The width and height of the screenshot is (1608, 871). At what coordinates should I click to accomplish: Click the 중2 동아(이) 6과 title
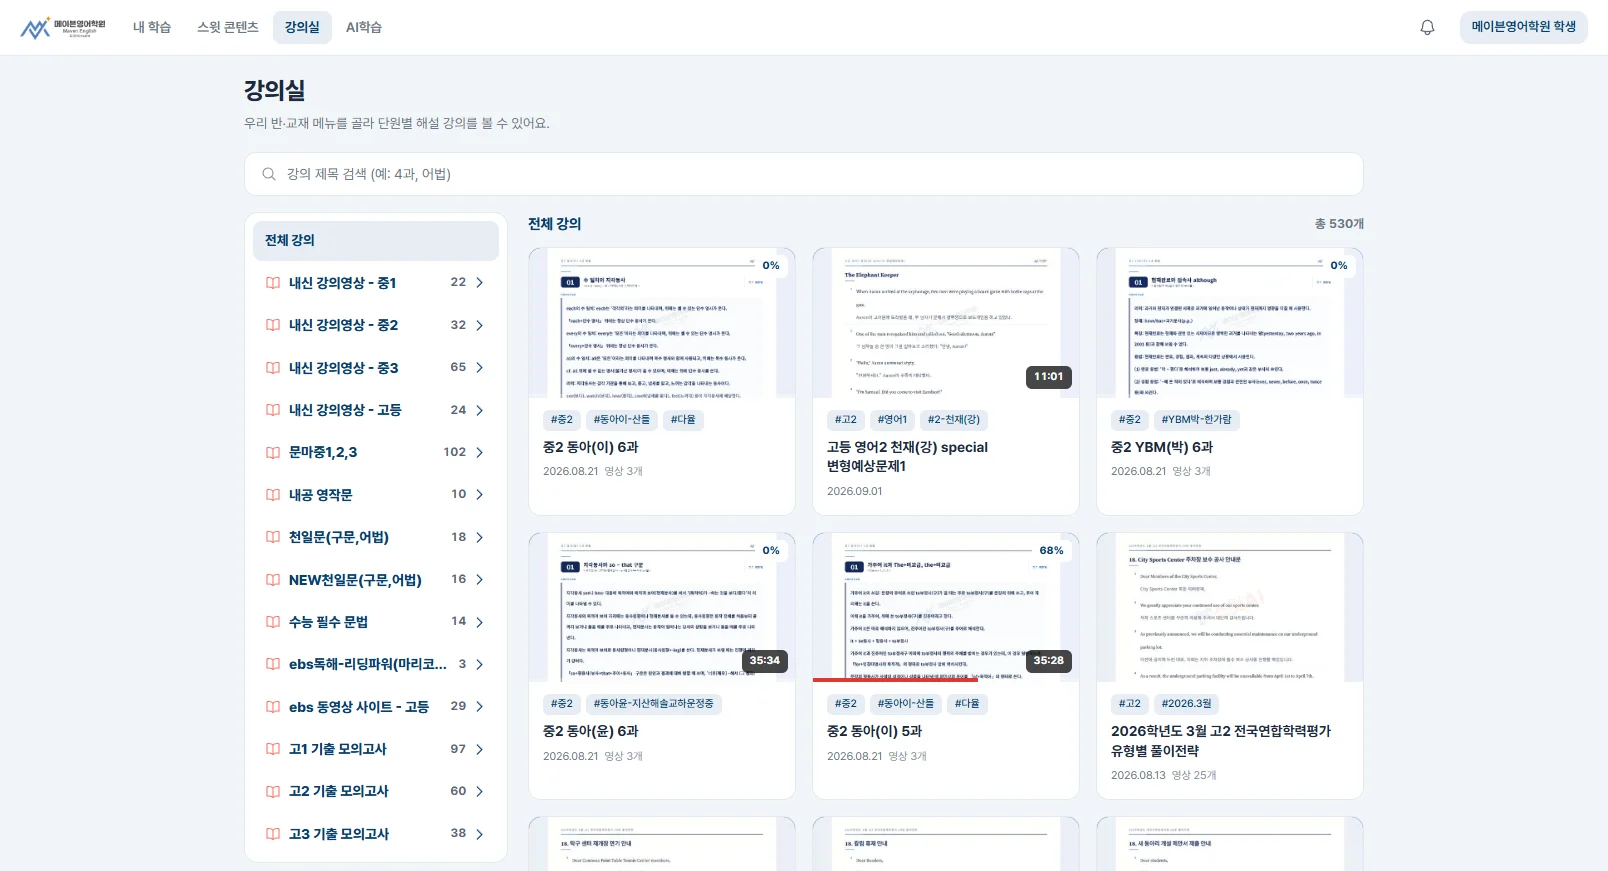click(591, 447)
